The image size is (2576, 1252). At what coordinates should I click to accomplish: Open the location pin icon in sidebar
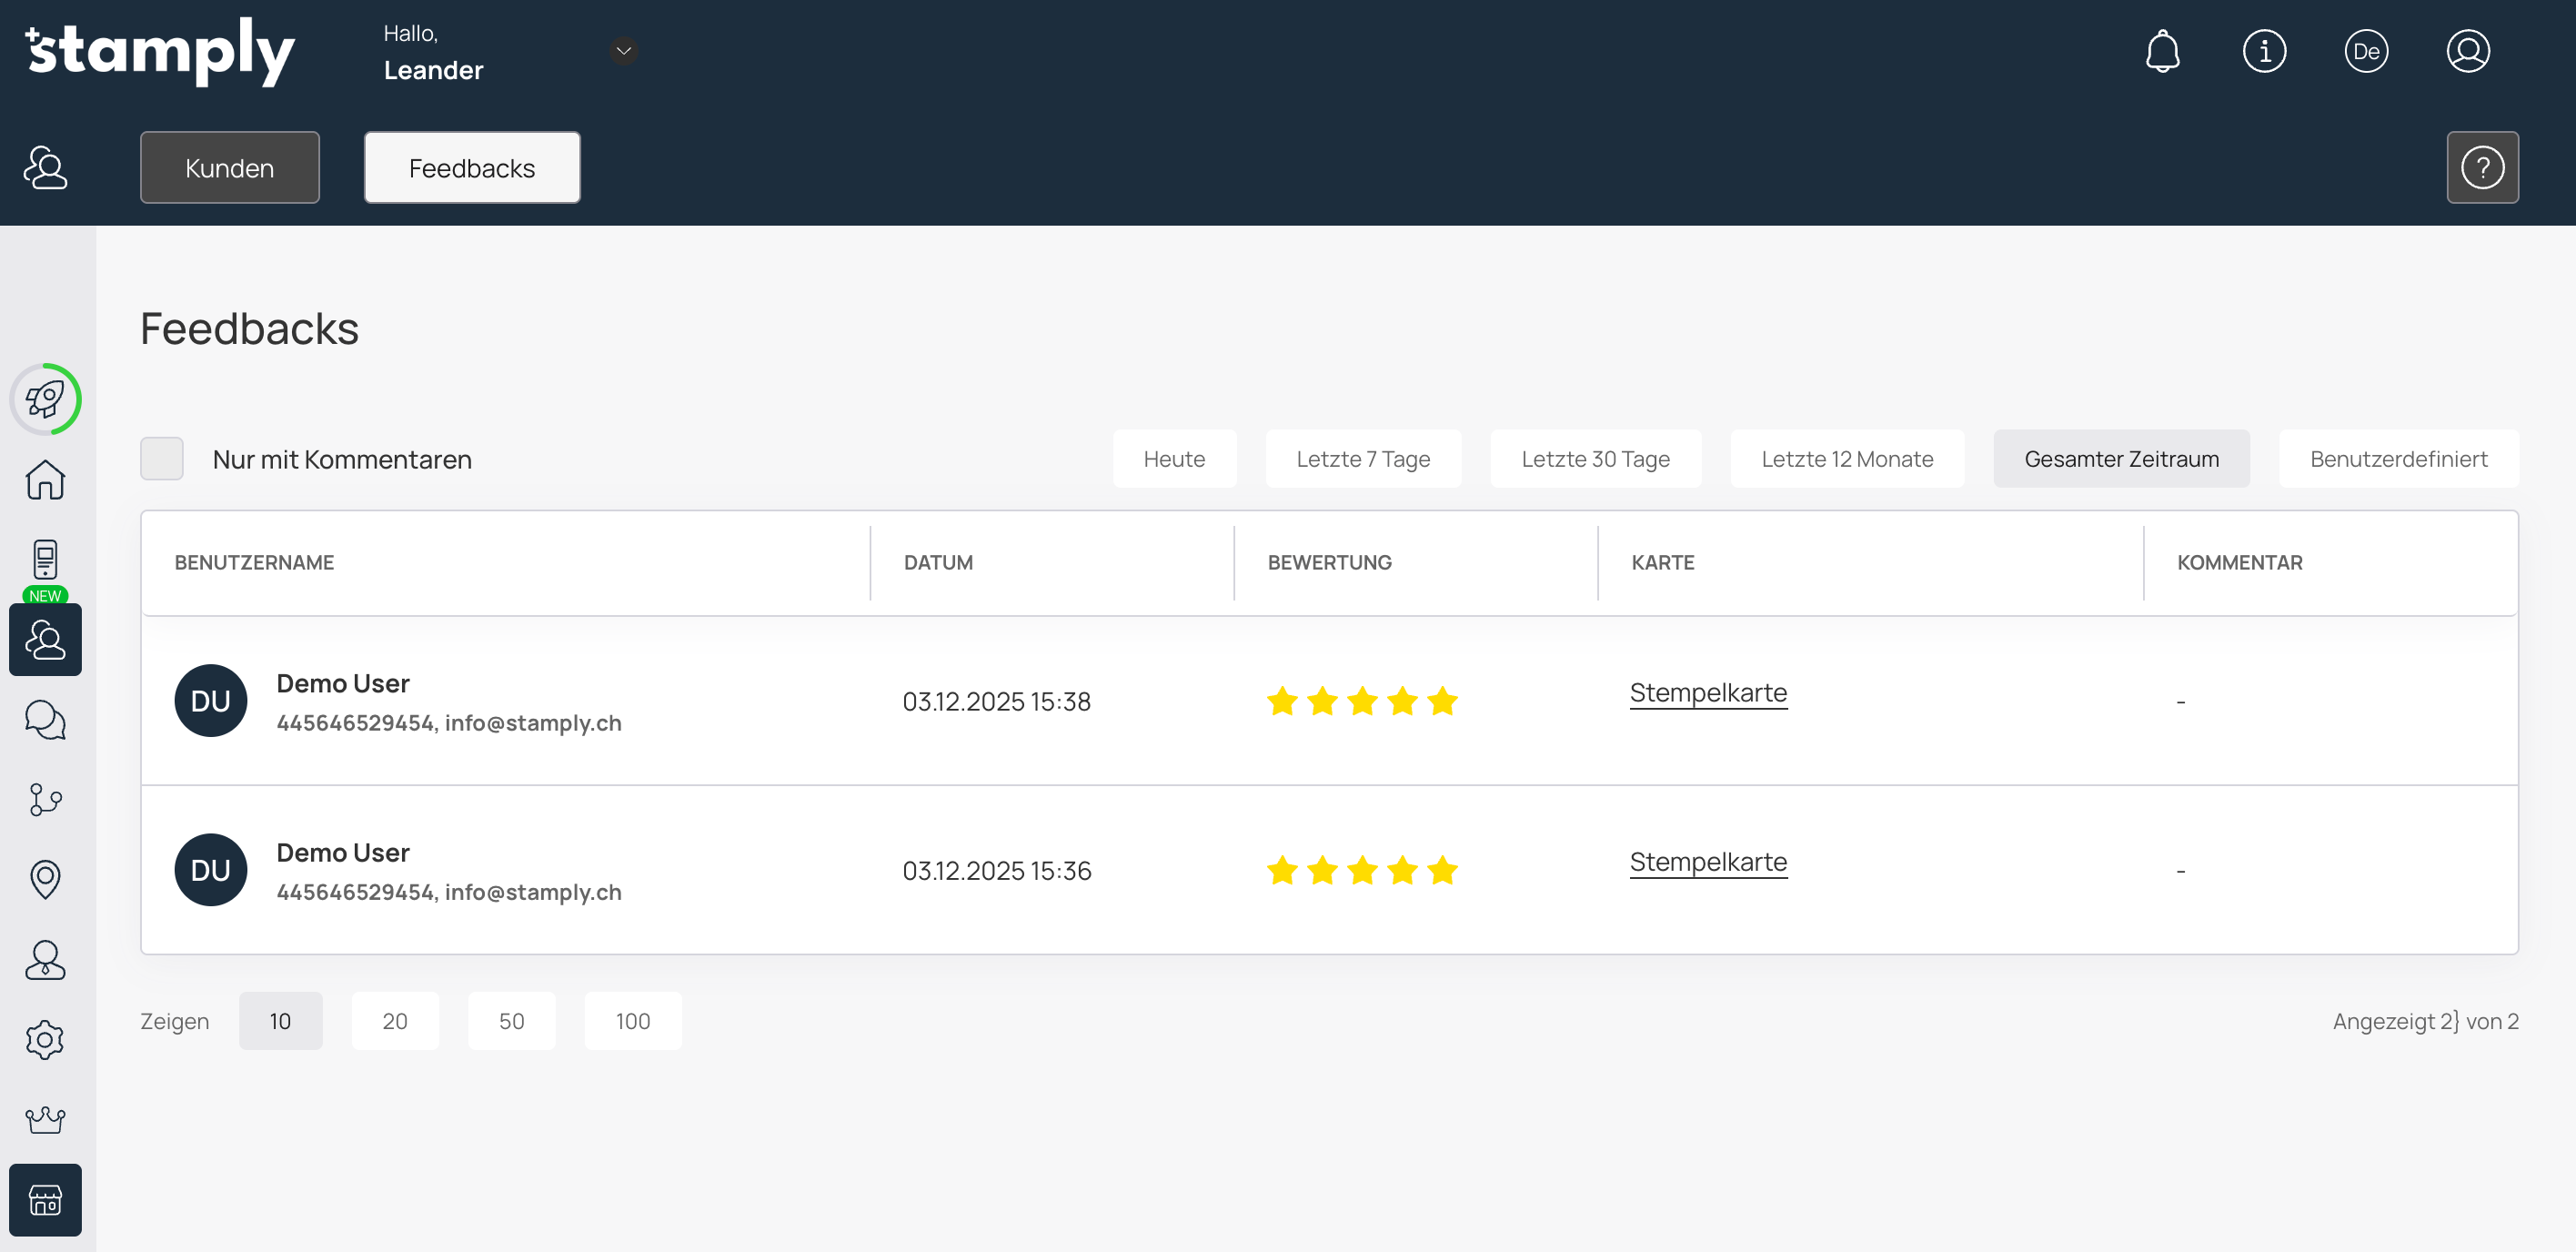pyautogui.click(x=45, y=880)
